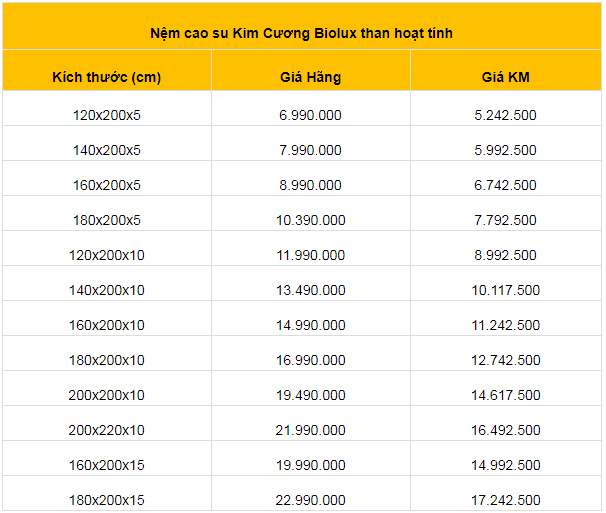Click the 11.242.500 promo price
This screenshot has height=513, width=606.
coord(506,325)
